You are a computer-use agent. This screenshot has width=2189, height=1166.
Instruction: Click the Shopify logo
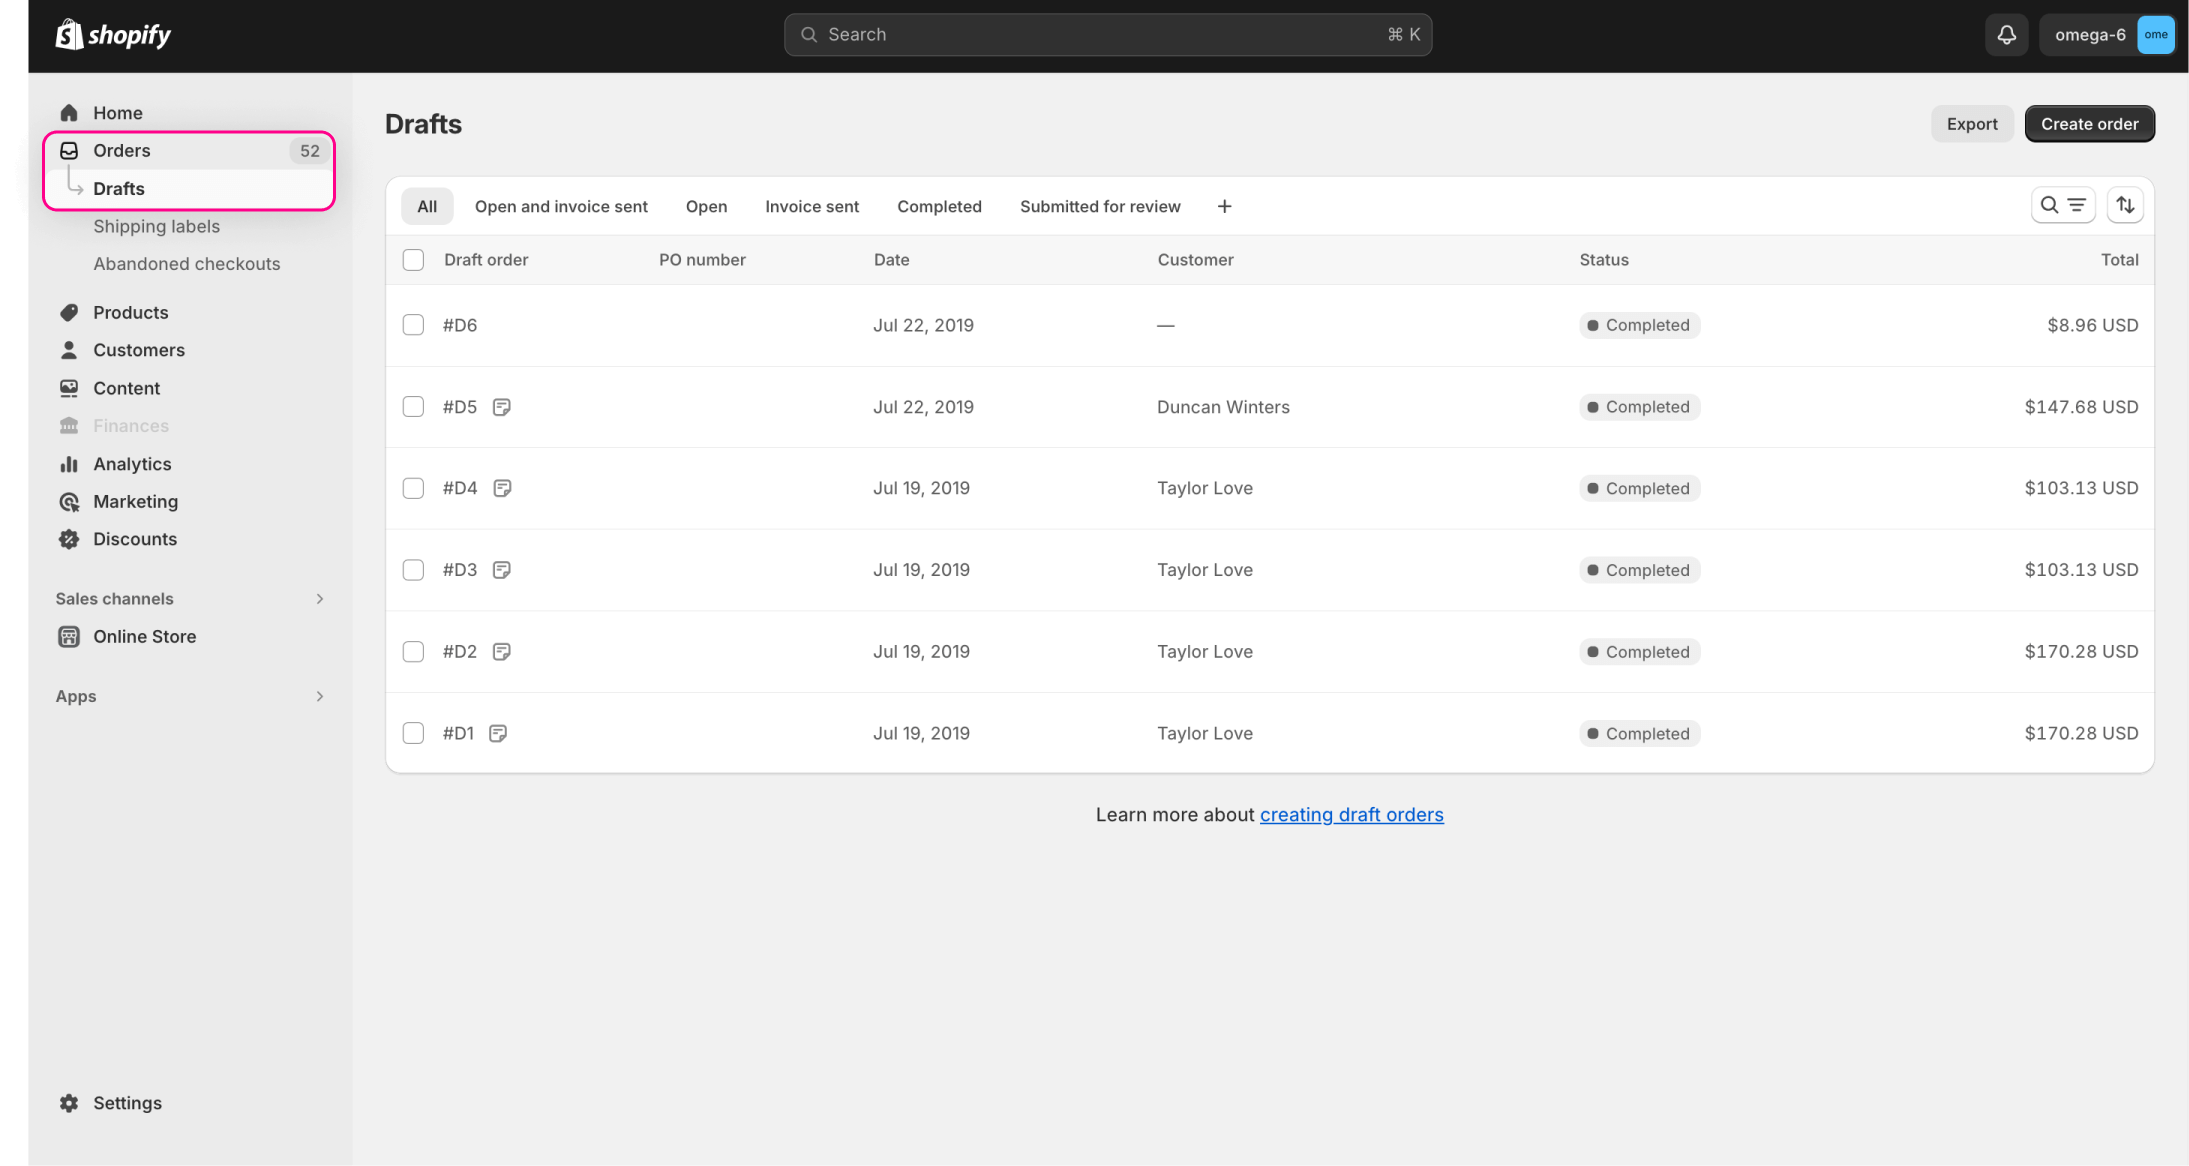click(112, 34)
